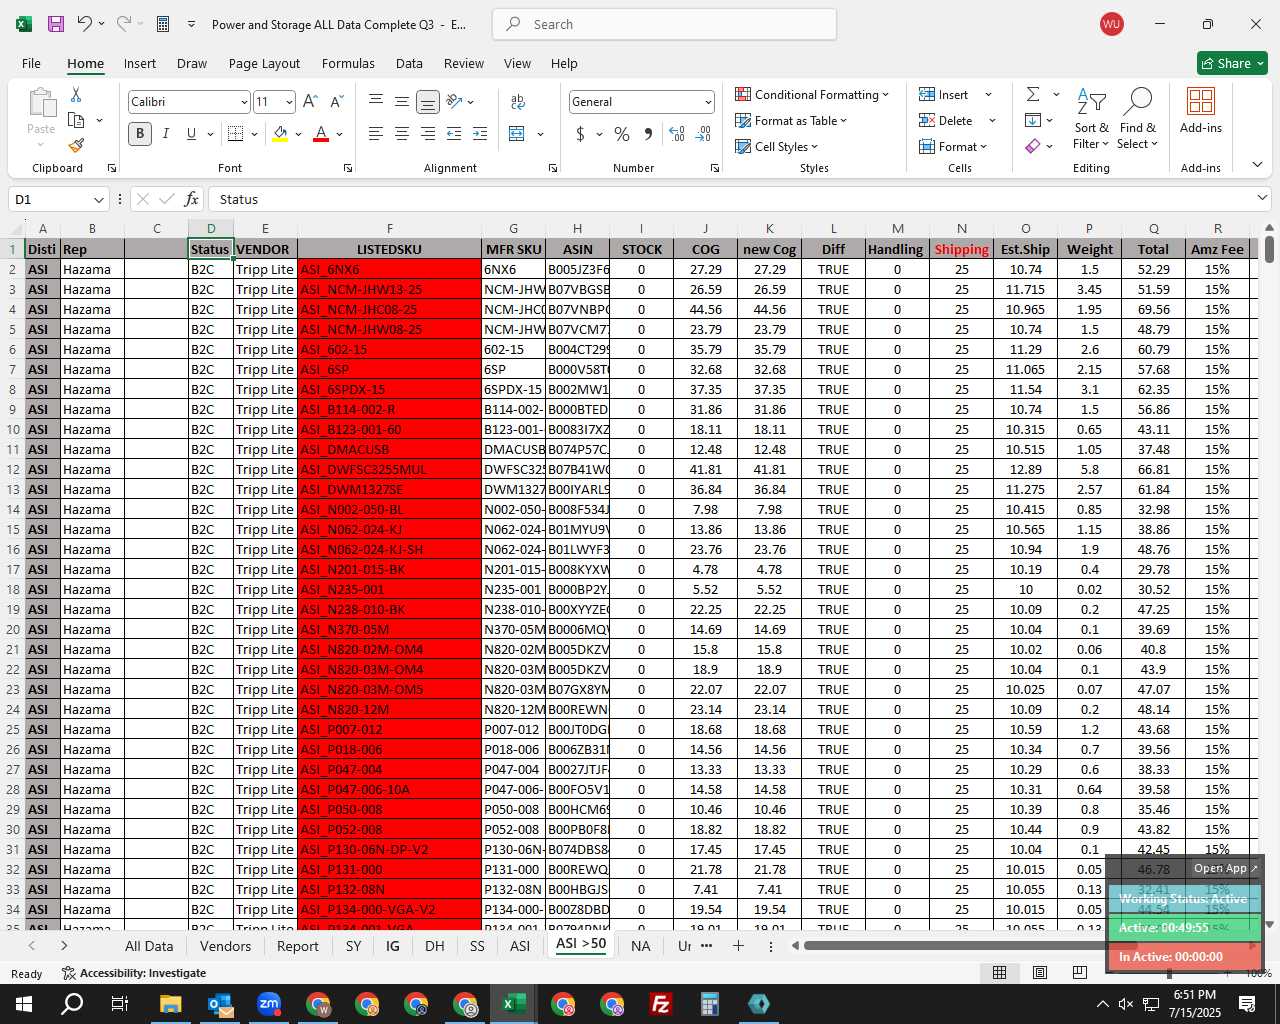Click Sort & Filter button
Viewport: 1280px width, 1024px height.
[x=1091, y=119]
